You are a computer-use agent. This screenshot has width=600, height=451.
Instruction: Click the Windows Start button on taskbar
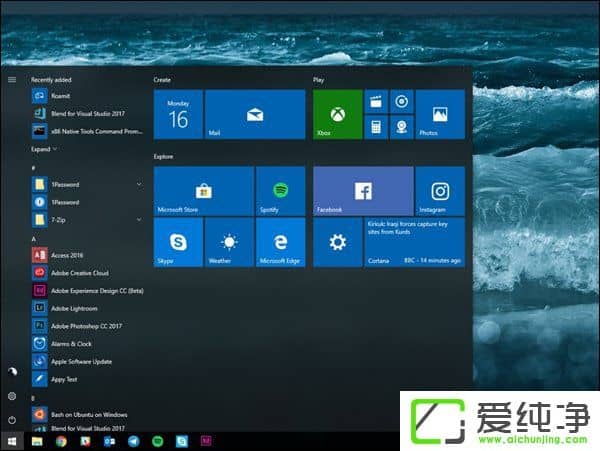[12, 441]
